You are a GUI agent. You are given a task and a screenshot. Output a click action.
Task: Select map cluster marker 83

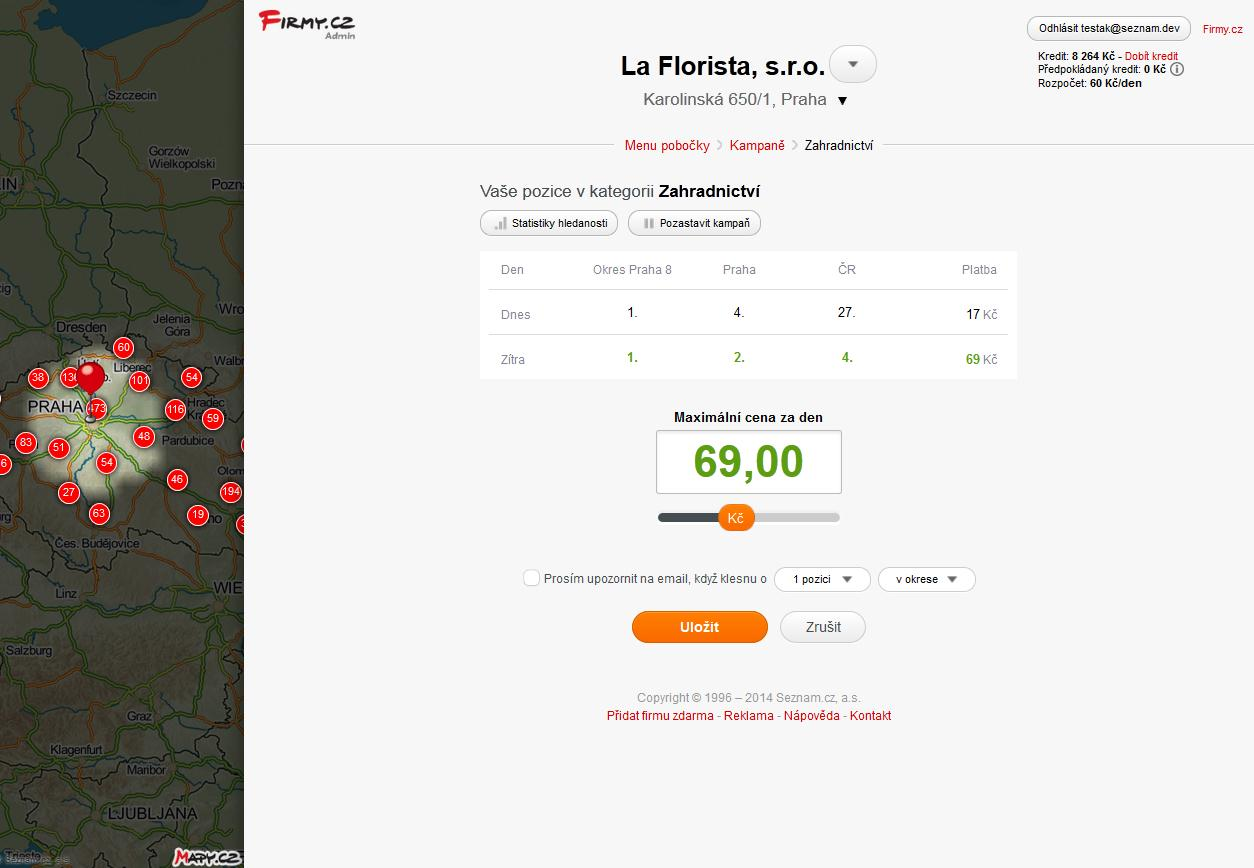click(26, 442)
